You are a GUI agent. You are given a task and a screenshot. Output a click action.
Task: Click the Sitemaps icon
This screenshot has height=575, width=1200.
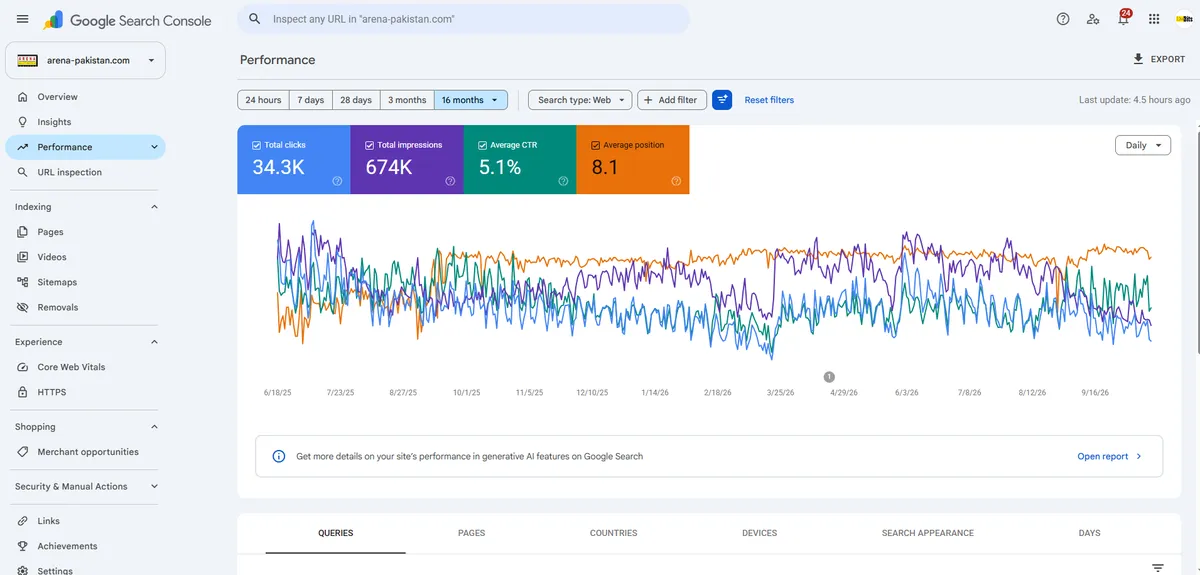tap(23, 282)
